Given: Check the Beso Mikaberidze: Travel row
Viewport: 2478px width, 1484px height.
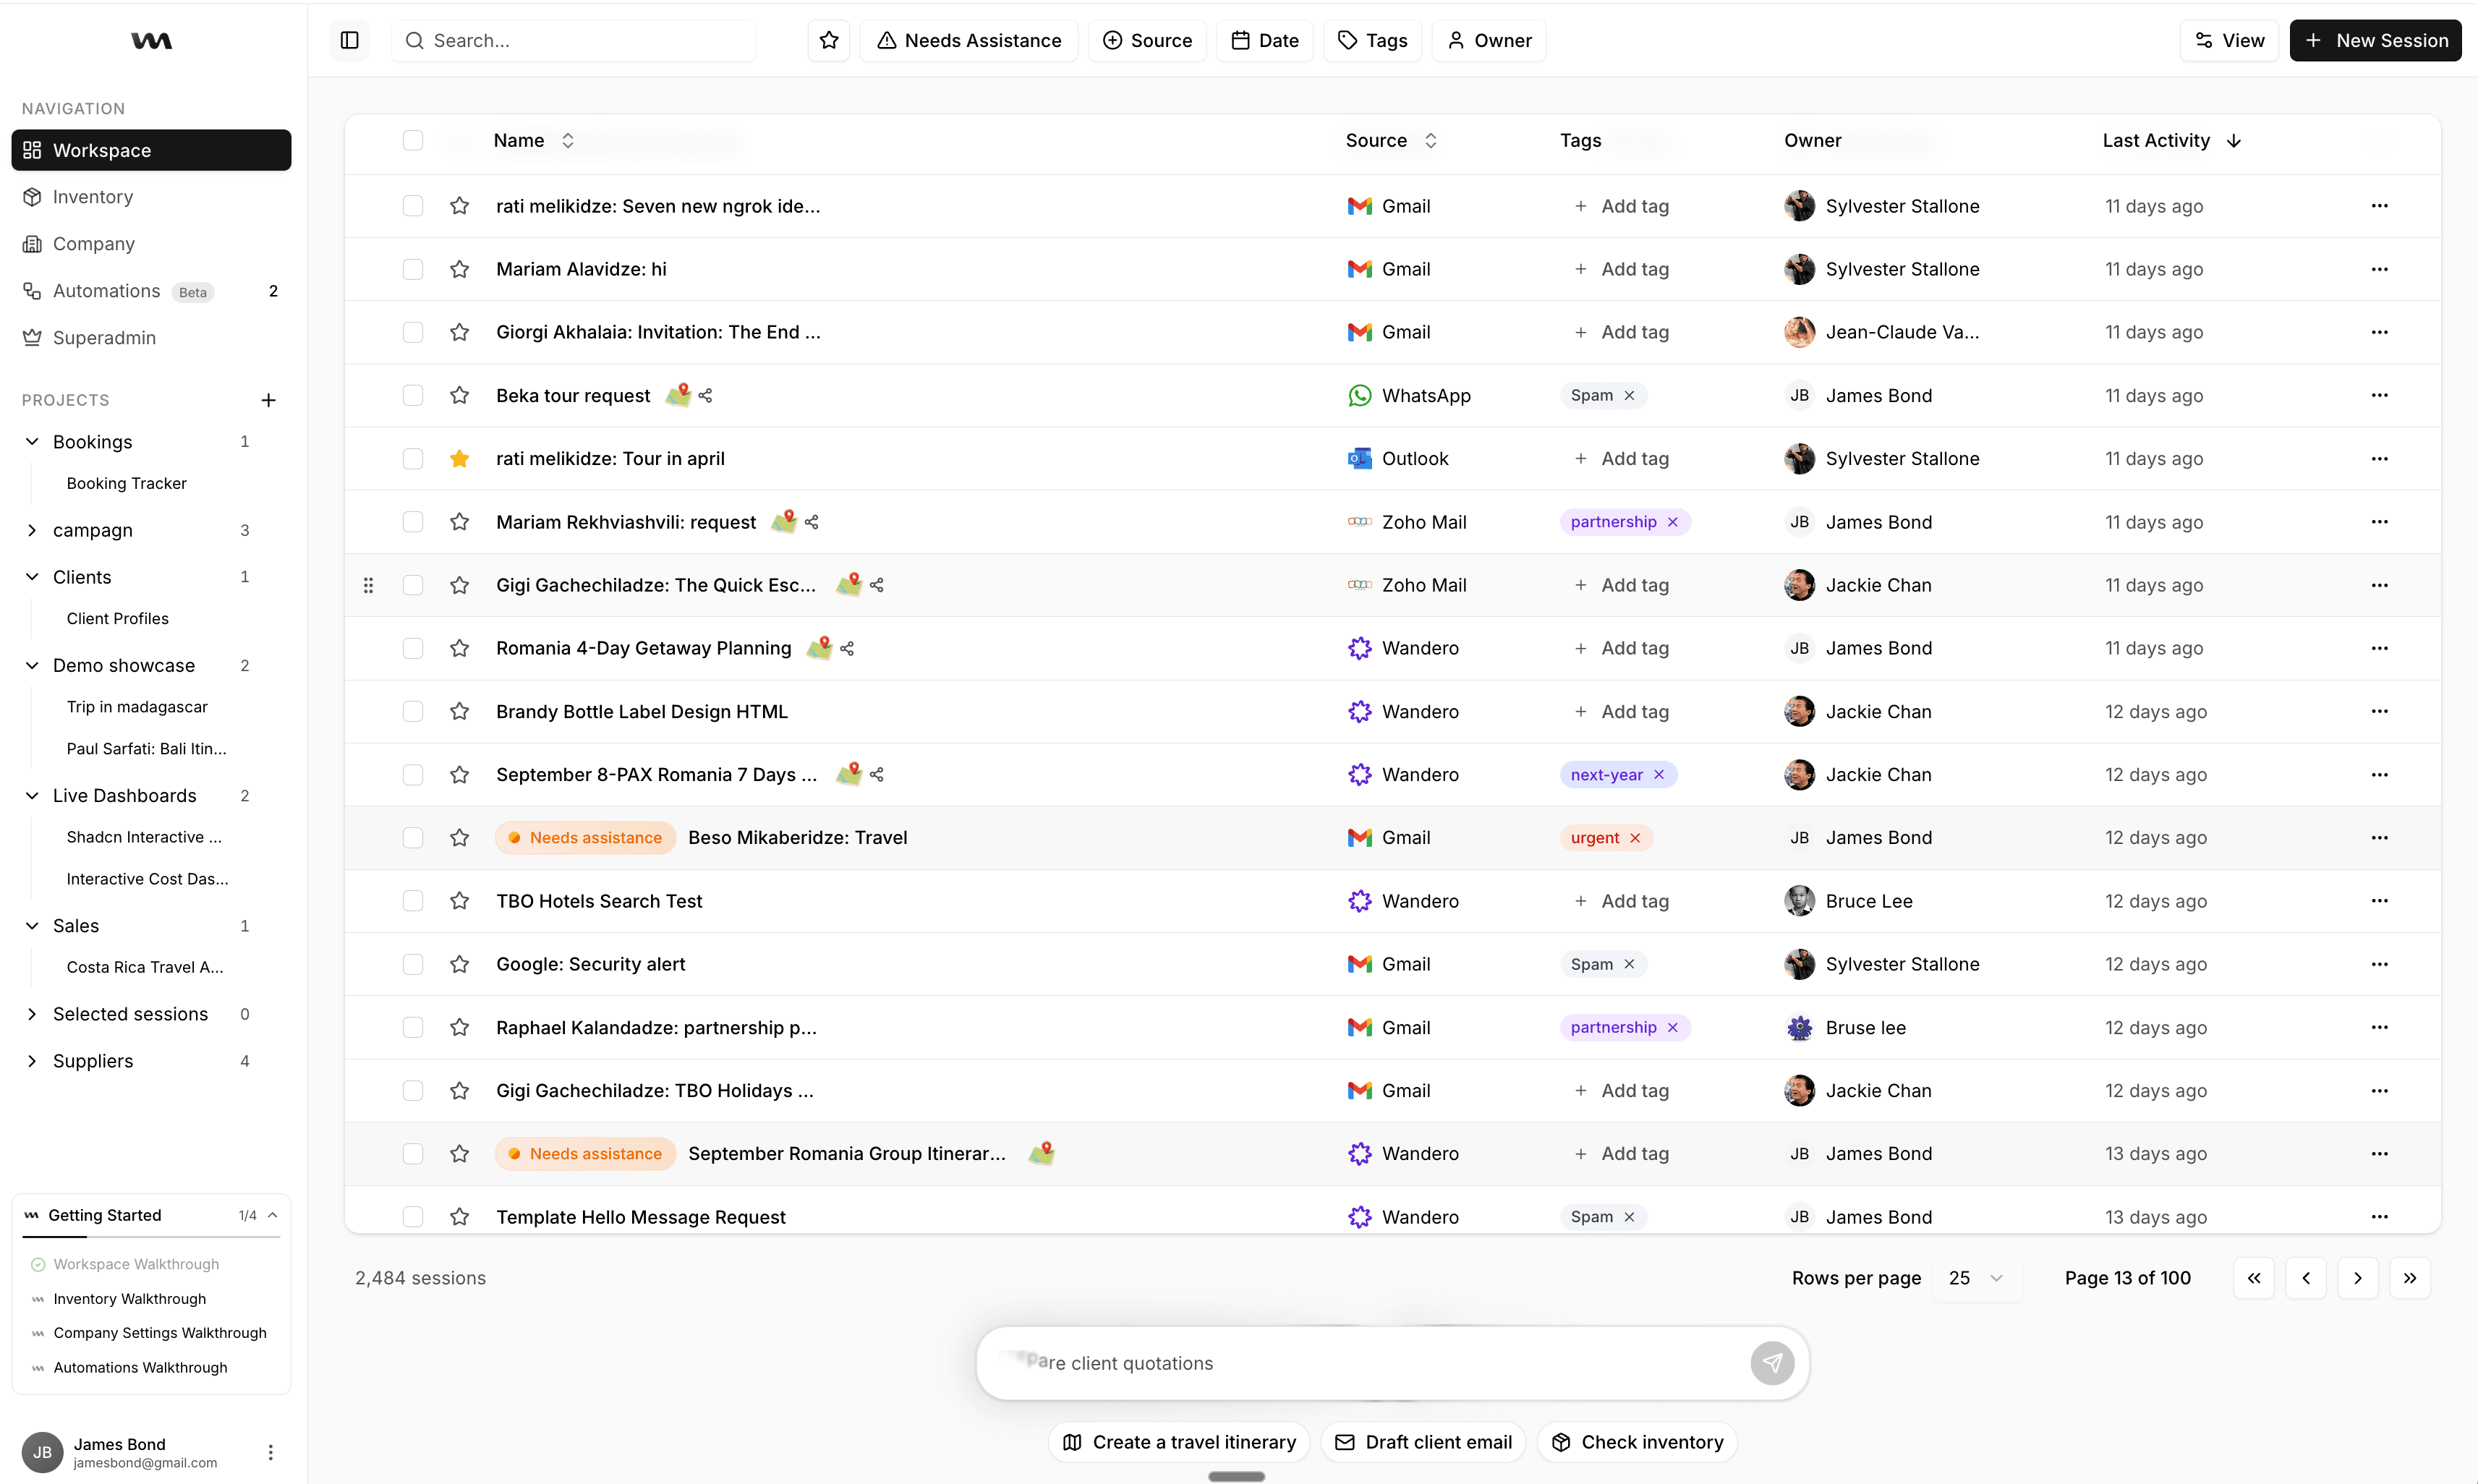Looking at the screenshot, I should tap(412, 837).
